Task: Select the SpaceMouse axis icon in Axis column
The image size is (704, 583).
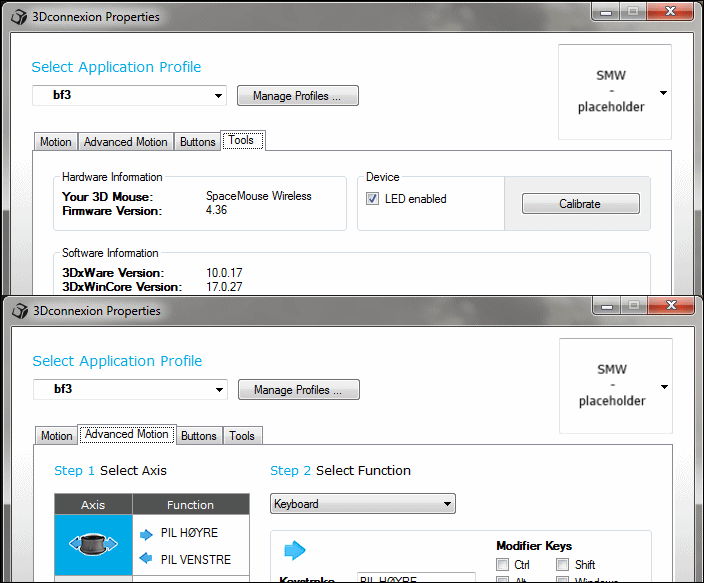Action: pyautogui.click(x=93, y=544)
